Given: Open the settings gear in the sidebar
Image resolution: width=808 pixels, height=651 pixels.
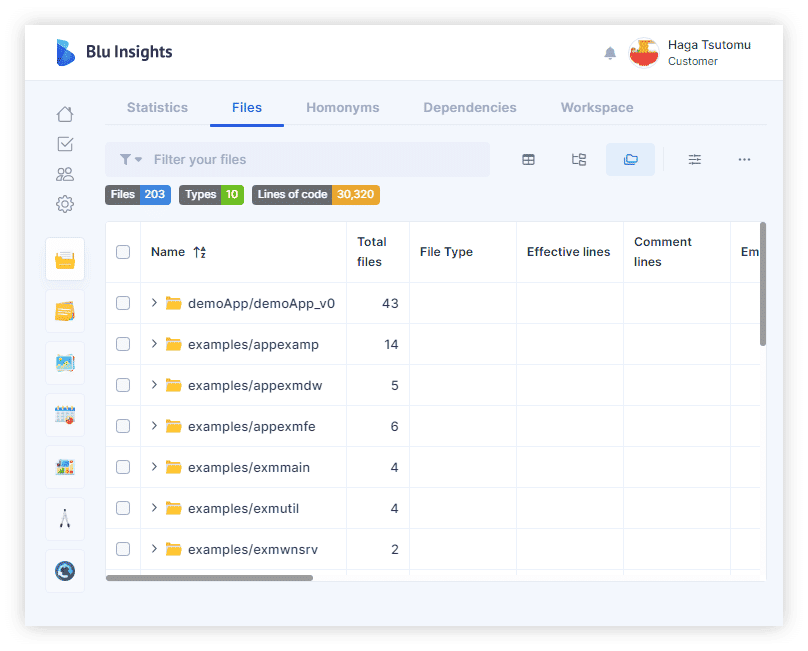Looking at the screenshot, I should click(65, 204).
